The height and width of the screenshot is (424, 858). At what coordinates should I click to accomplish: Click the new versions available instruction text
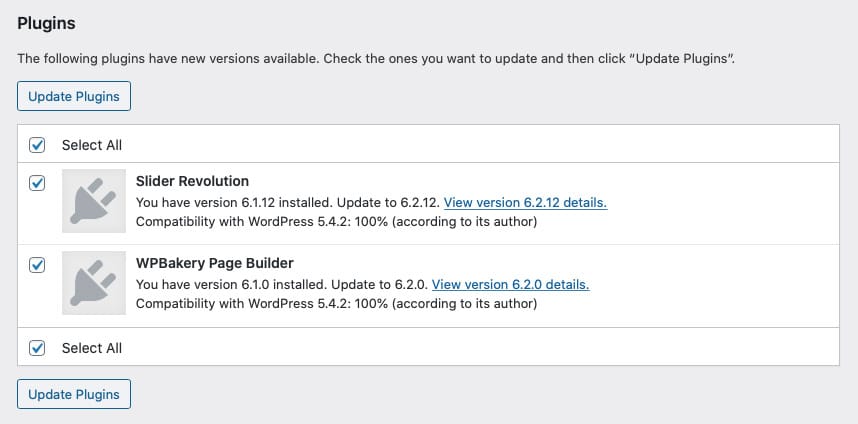point(376,59)
